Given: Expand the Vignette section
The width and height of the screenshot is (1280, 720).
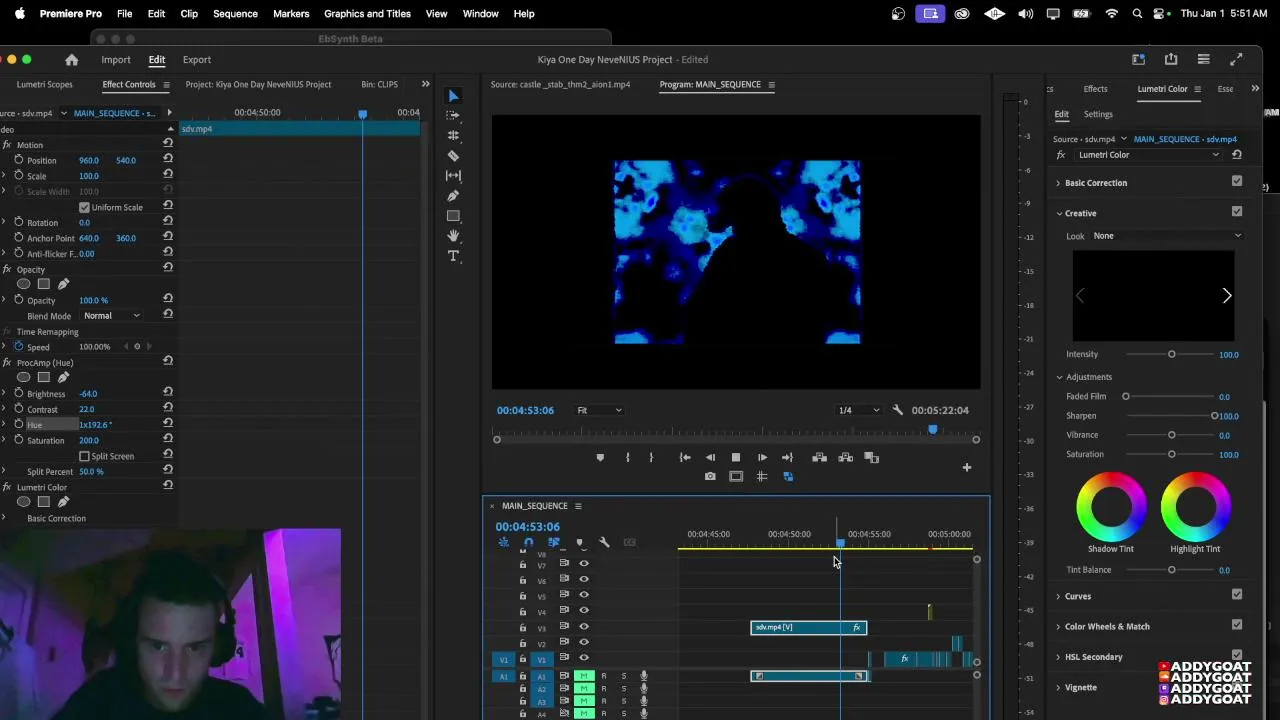Looking at the screenshot, I should tap(1058, 687).
